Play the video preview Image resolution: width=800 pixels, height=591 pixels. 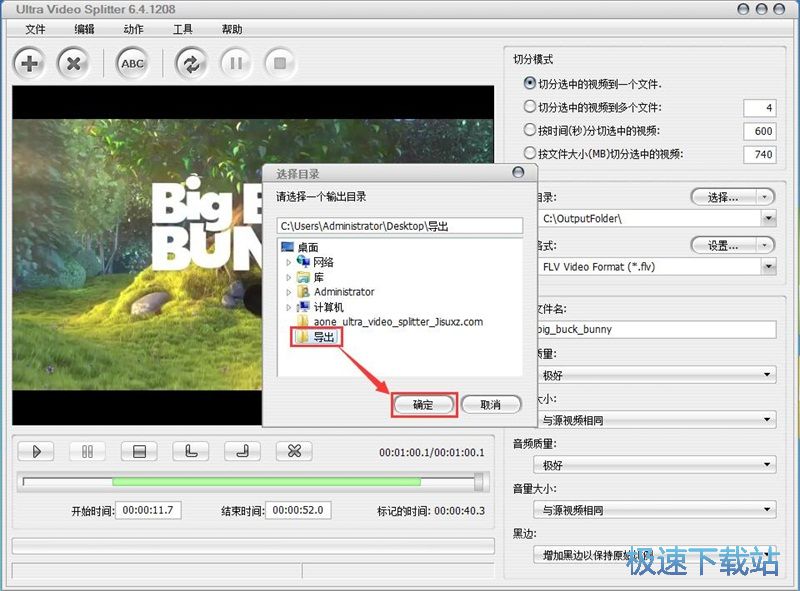tap(36, 451)
